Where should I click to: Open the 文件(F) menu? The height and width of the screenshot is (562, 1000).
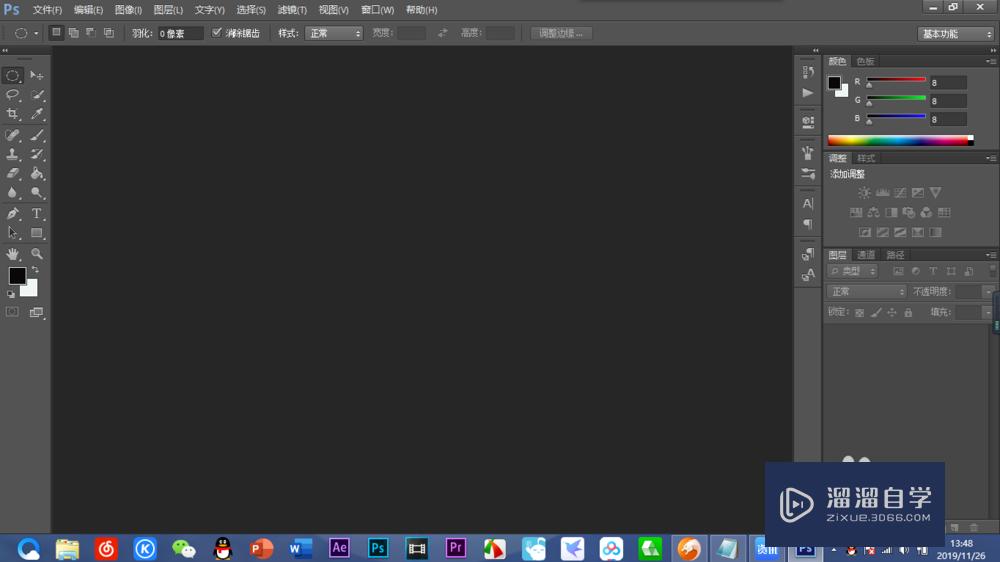coord(47,10)
